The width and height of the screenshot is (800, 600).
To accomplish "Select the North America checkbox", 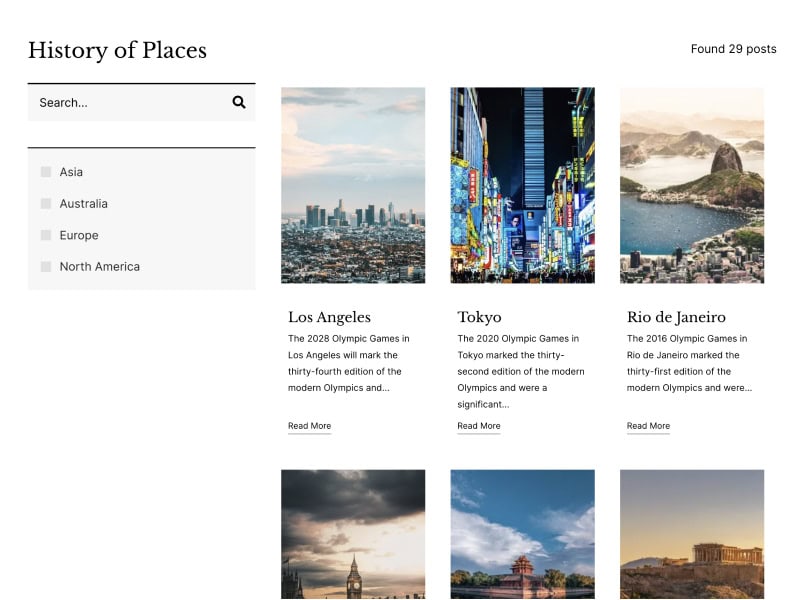I will [46, 267].
